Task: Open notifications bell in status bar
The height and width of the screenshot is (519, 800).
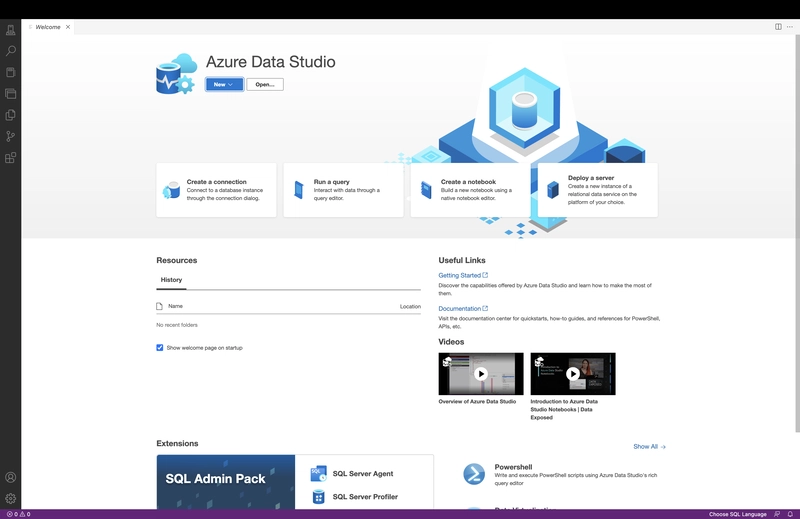Action: click(x=790, y=514)
